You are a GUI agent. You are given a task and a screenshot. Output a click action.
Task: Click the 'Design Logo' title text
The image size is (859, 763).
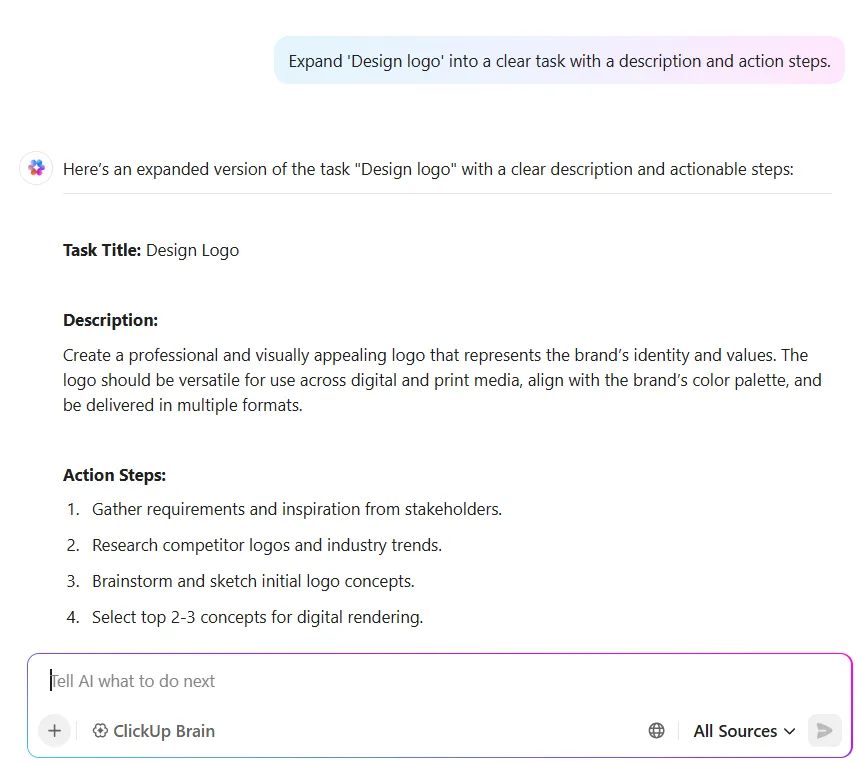click(192, 250)
